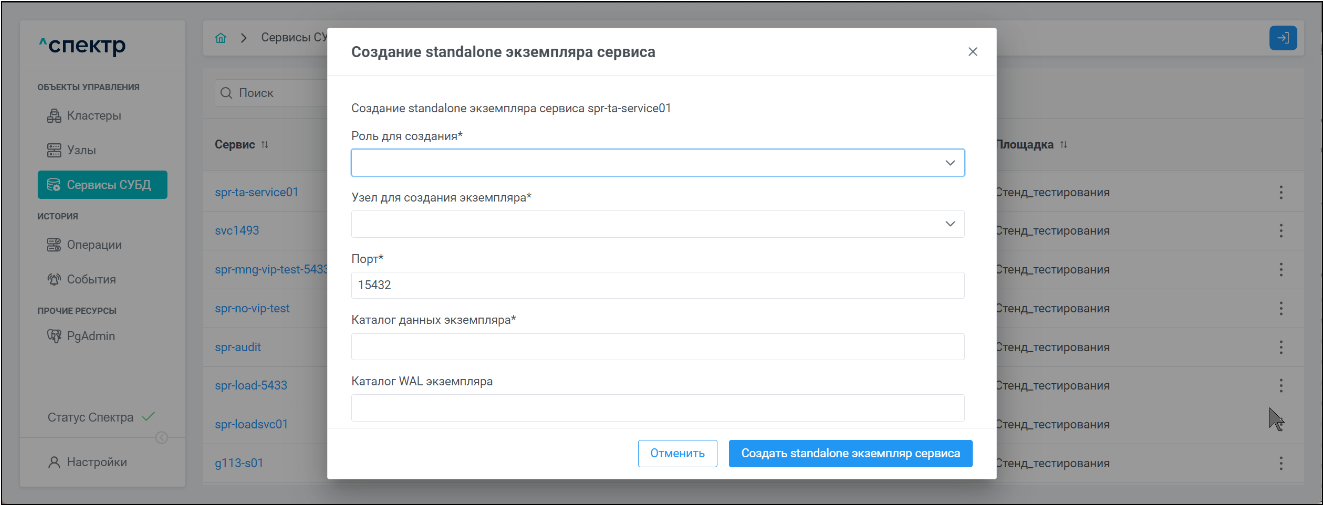Go to Операции in sidebar
This screenshot has height=505, width=1323.
pos(93,245)
